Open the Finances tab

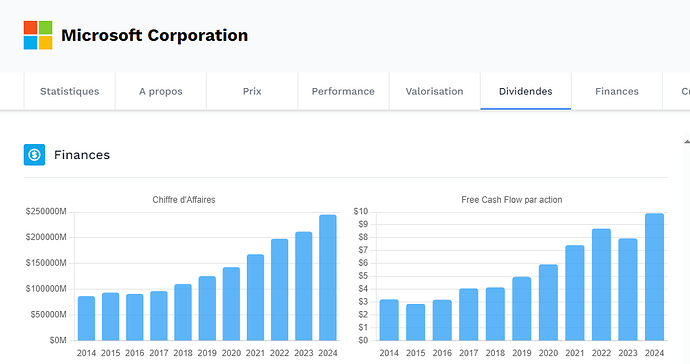617,91
